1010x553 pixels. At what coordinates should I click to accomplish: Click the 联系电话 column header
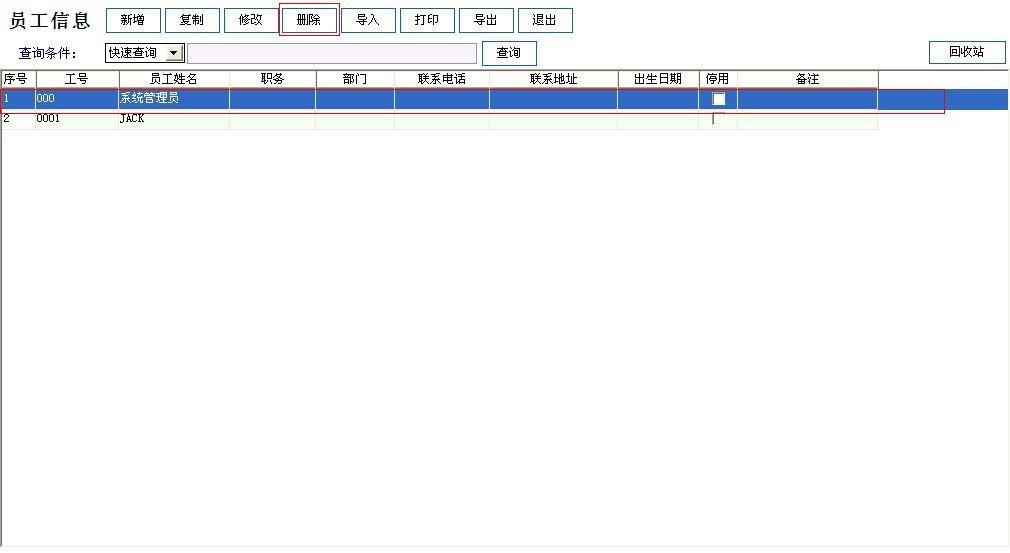(442, 79)
